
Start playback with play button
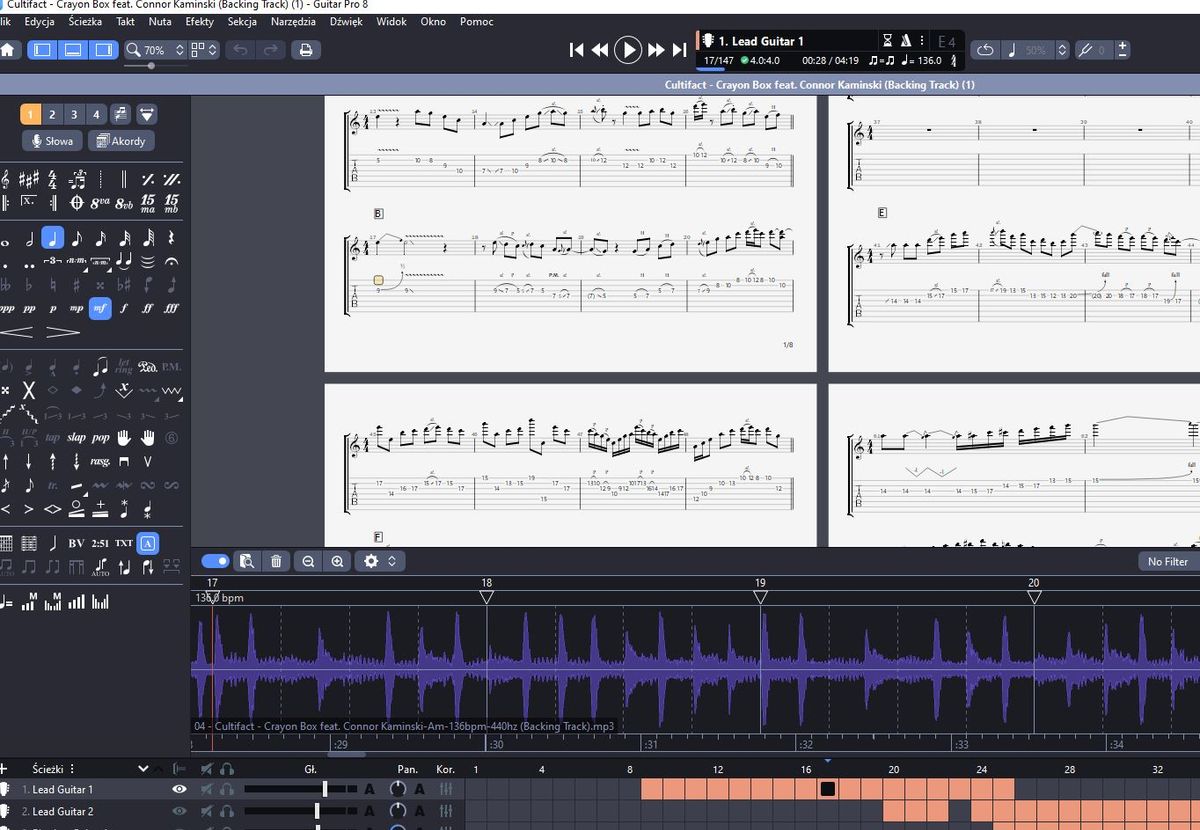tap(627, 49)
